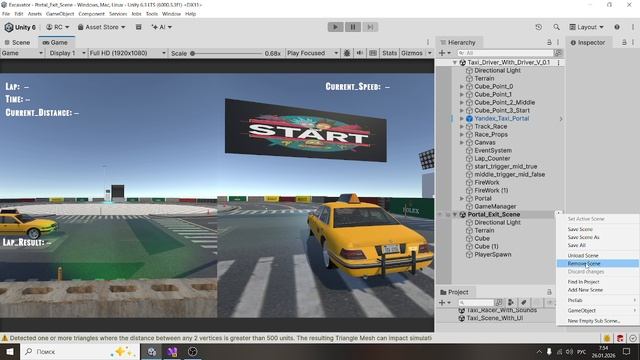The height and width of the screenshot is (360, 640).
Task: Click the Step frame button
Action: [x=370, y=27]
